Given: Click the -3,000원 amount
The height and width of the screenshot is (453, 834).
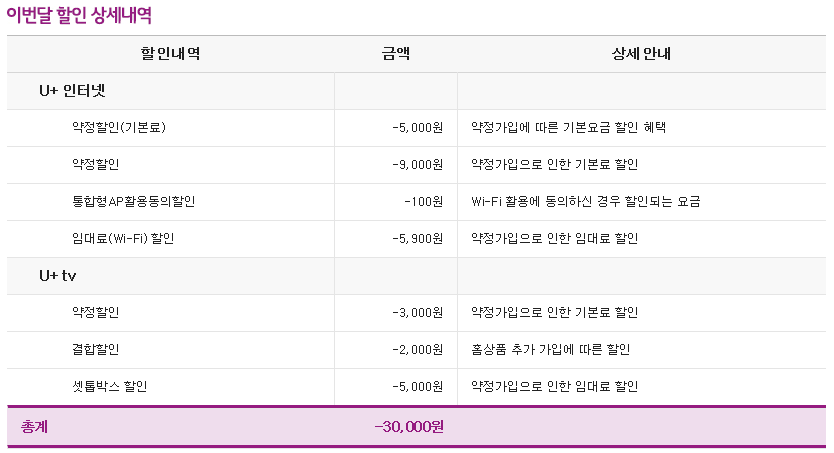Looking at the screenshot, I should point(417,313).
